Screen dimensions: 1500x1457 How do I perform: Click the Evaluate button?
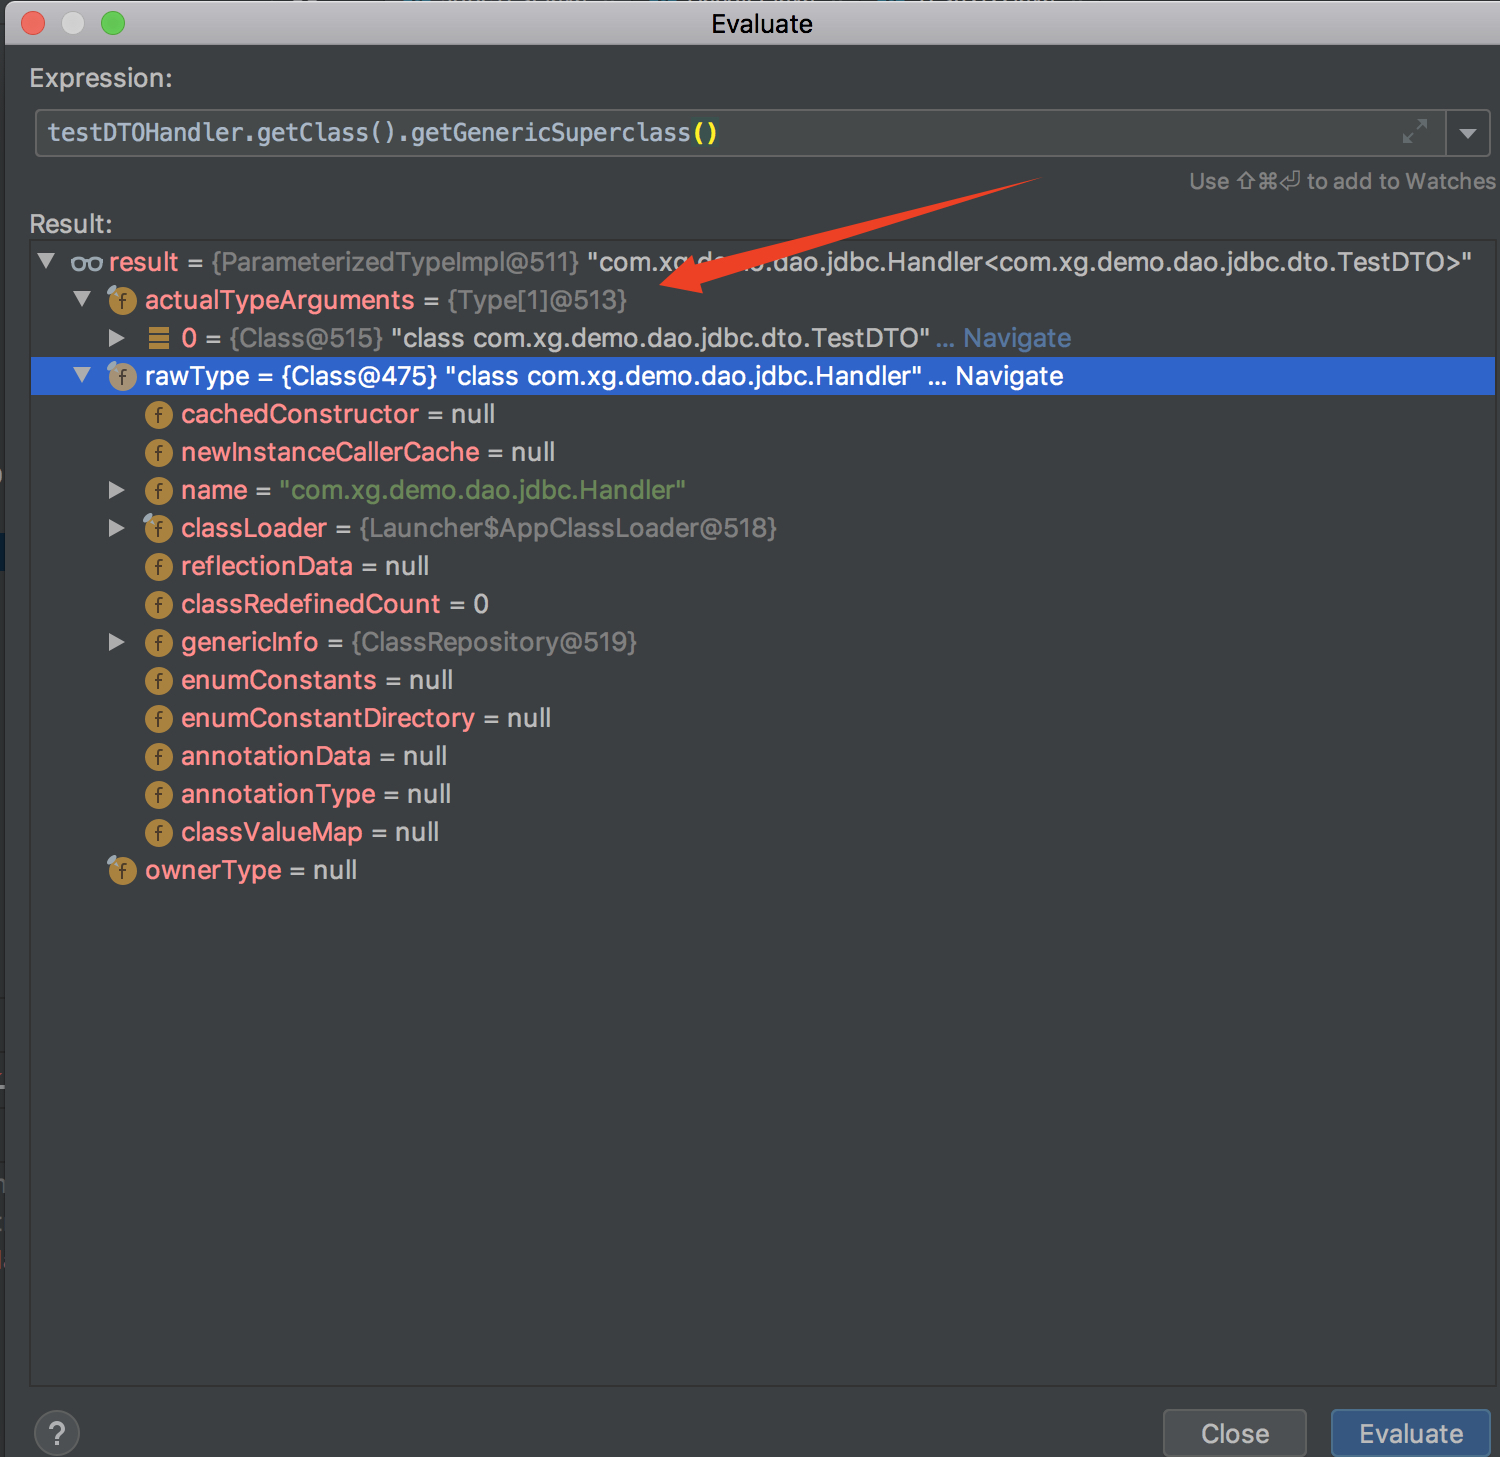click(x=1411, y=1433)
